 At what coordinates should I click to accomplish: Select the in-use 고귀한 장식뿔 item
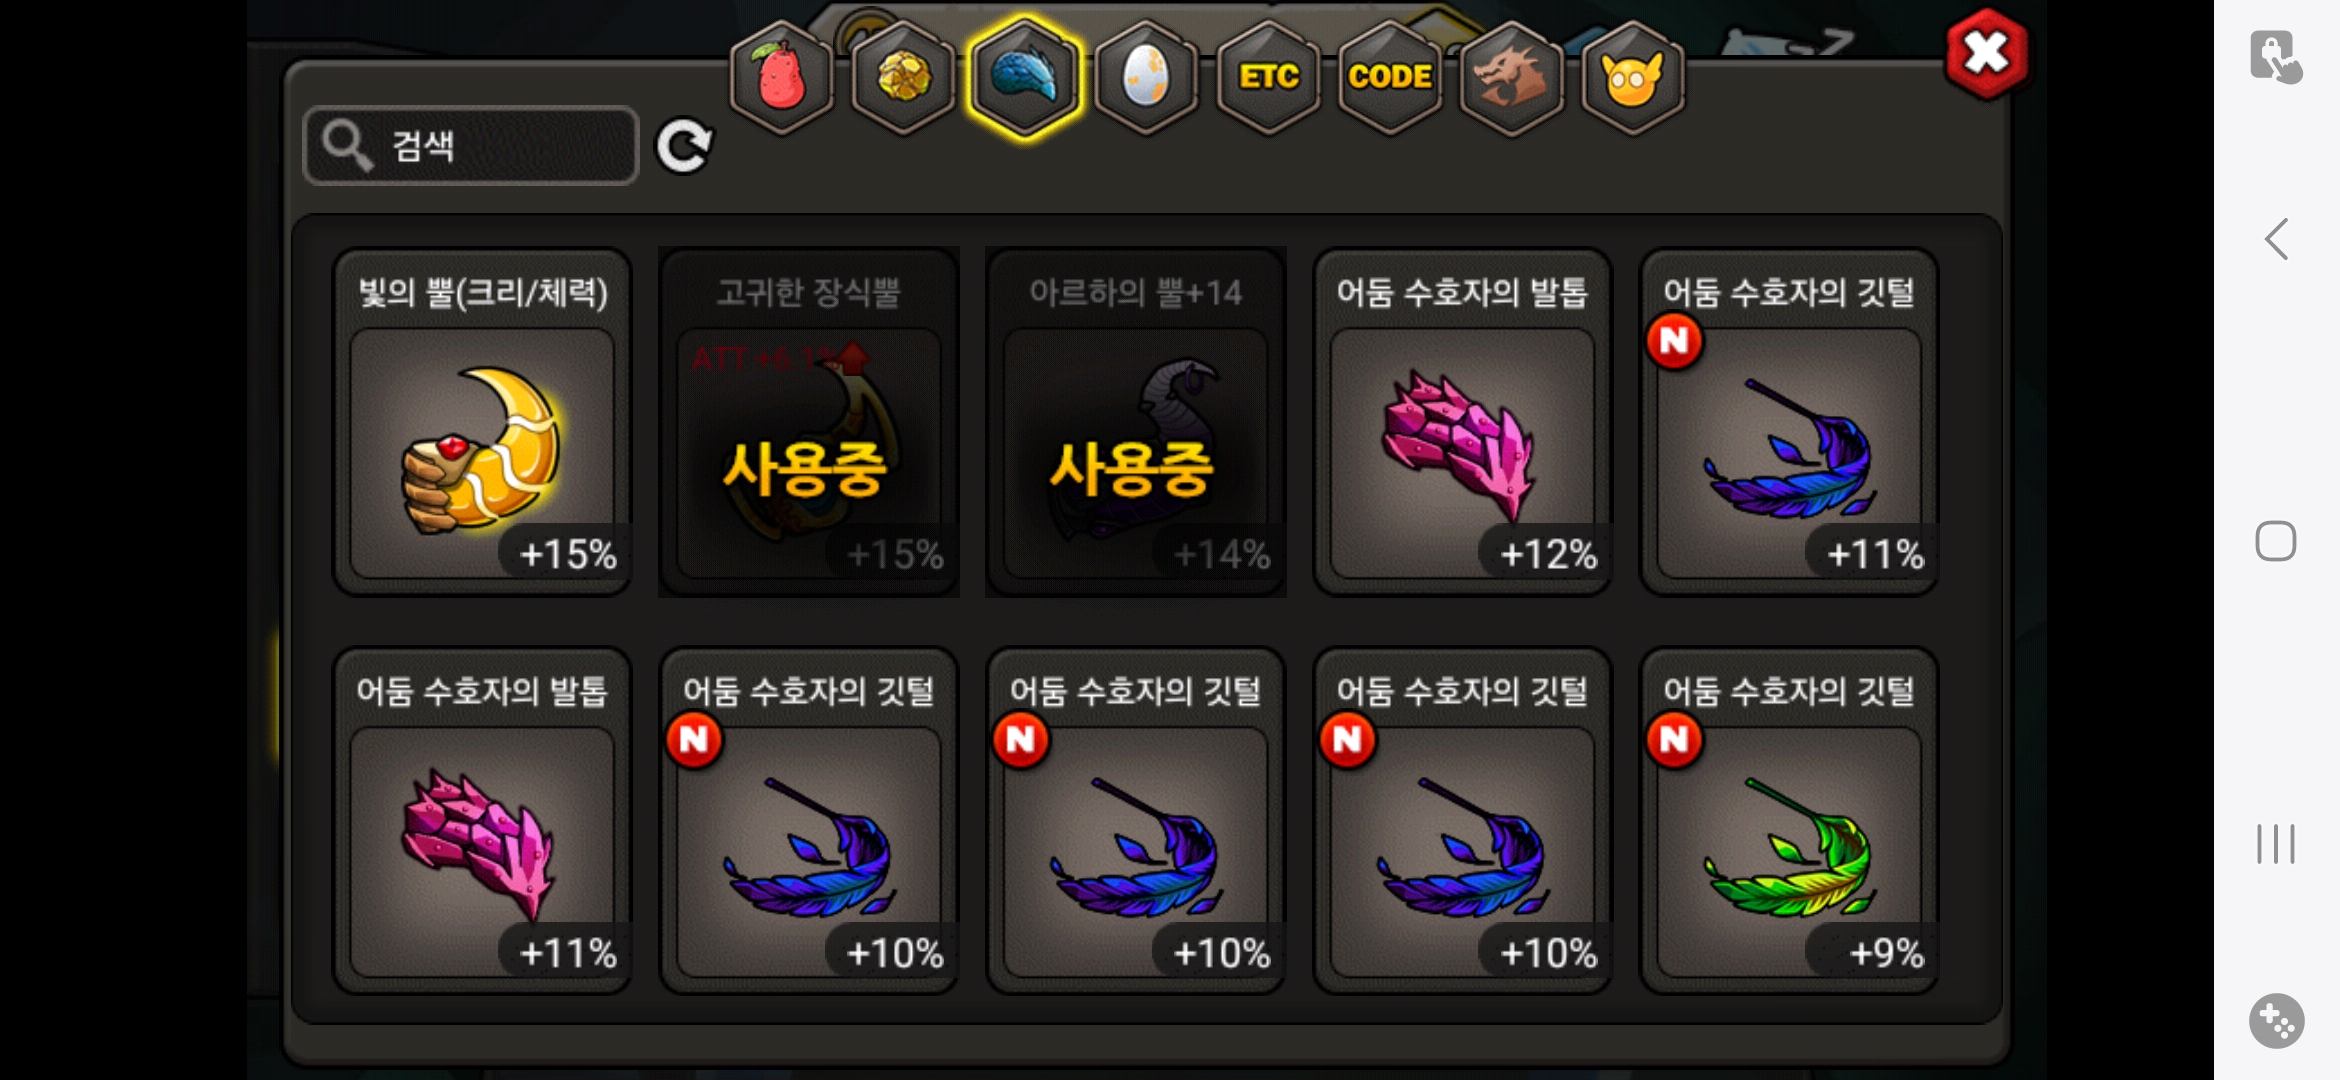click(809, 422)
